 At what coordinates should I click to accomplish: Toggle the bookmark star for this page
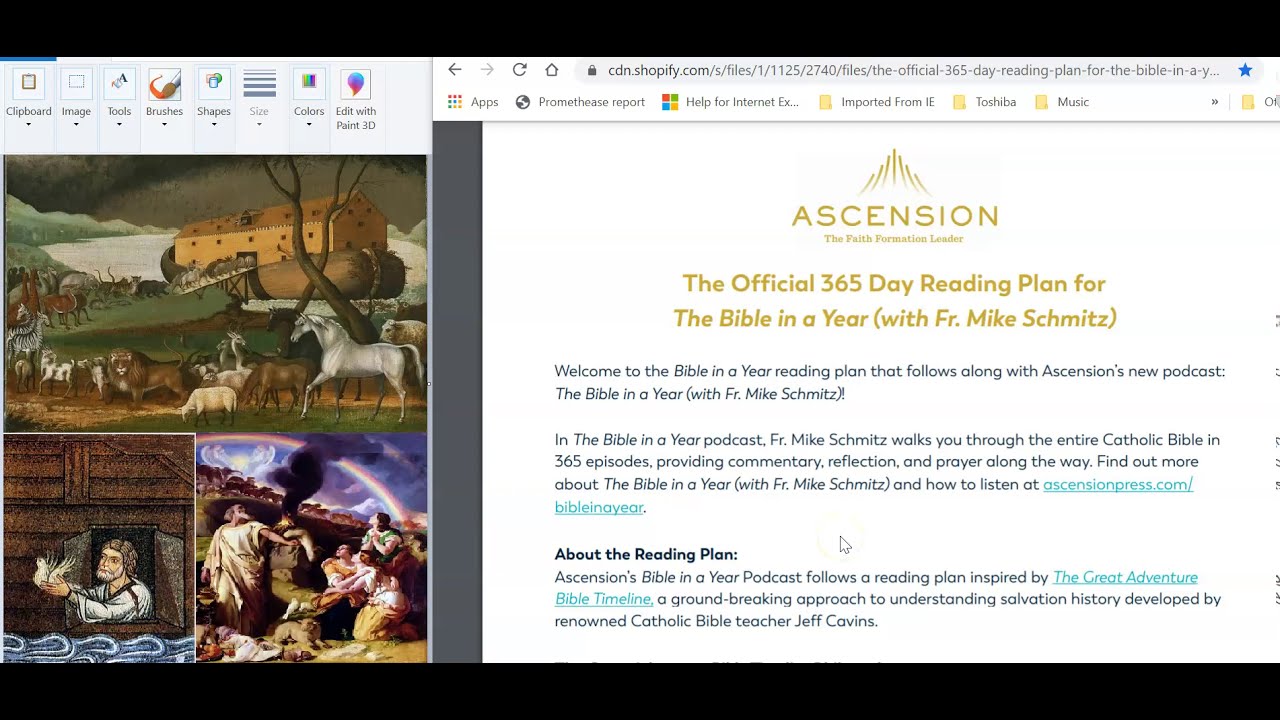click(1245, 70)
